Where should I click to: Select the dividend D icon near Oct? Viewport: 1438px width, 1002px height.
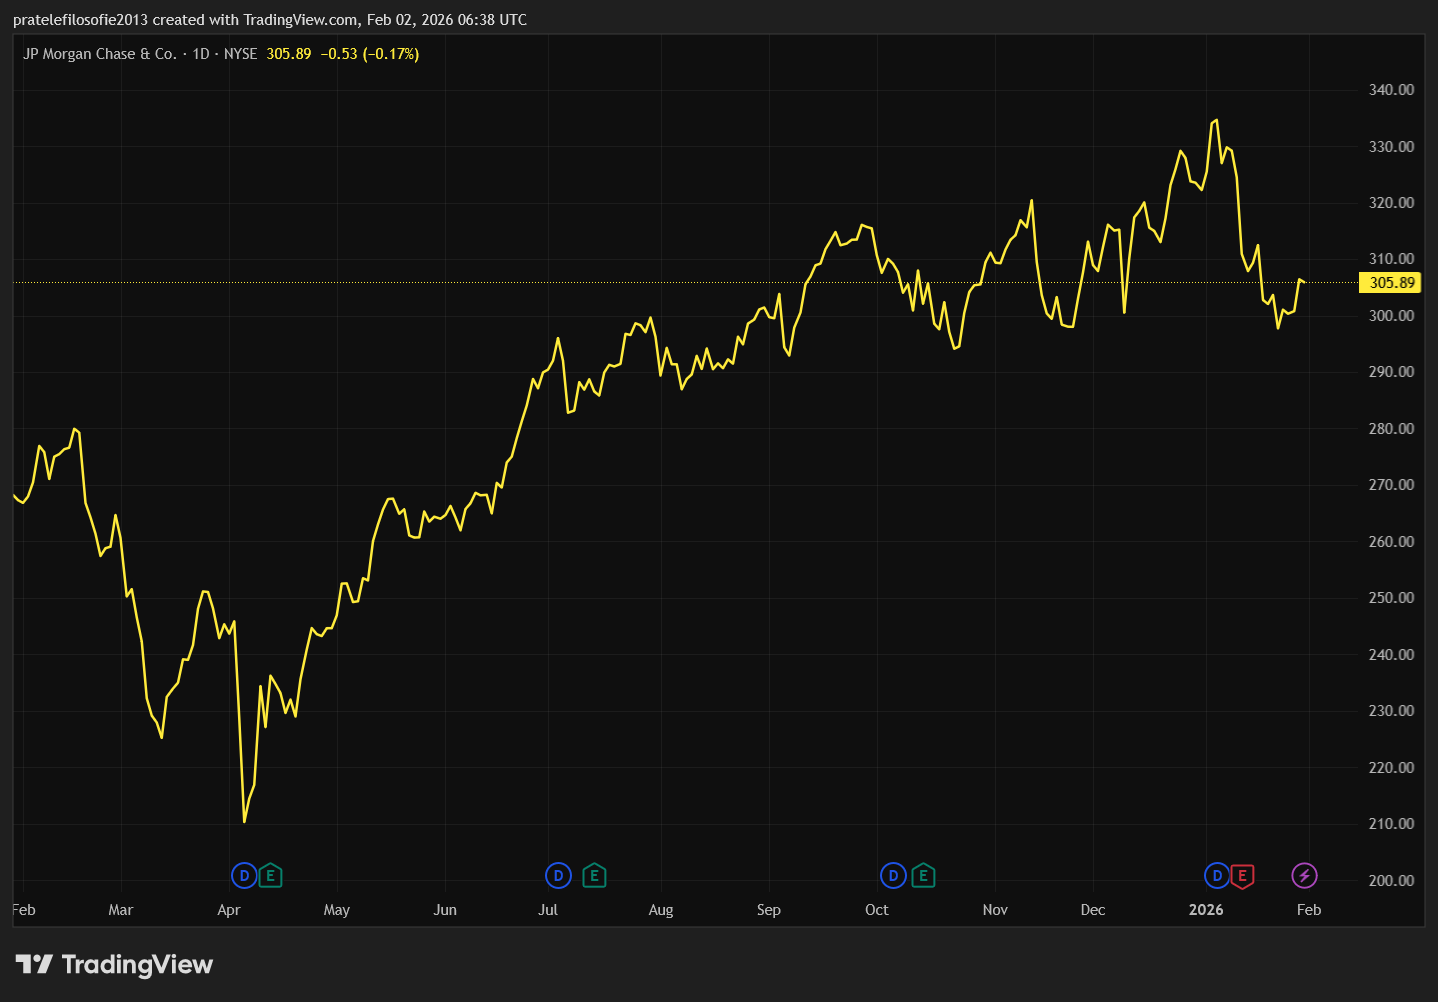[893, 876]
